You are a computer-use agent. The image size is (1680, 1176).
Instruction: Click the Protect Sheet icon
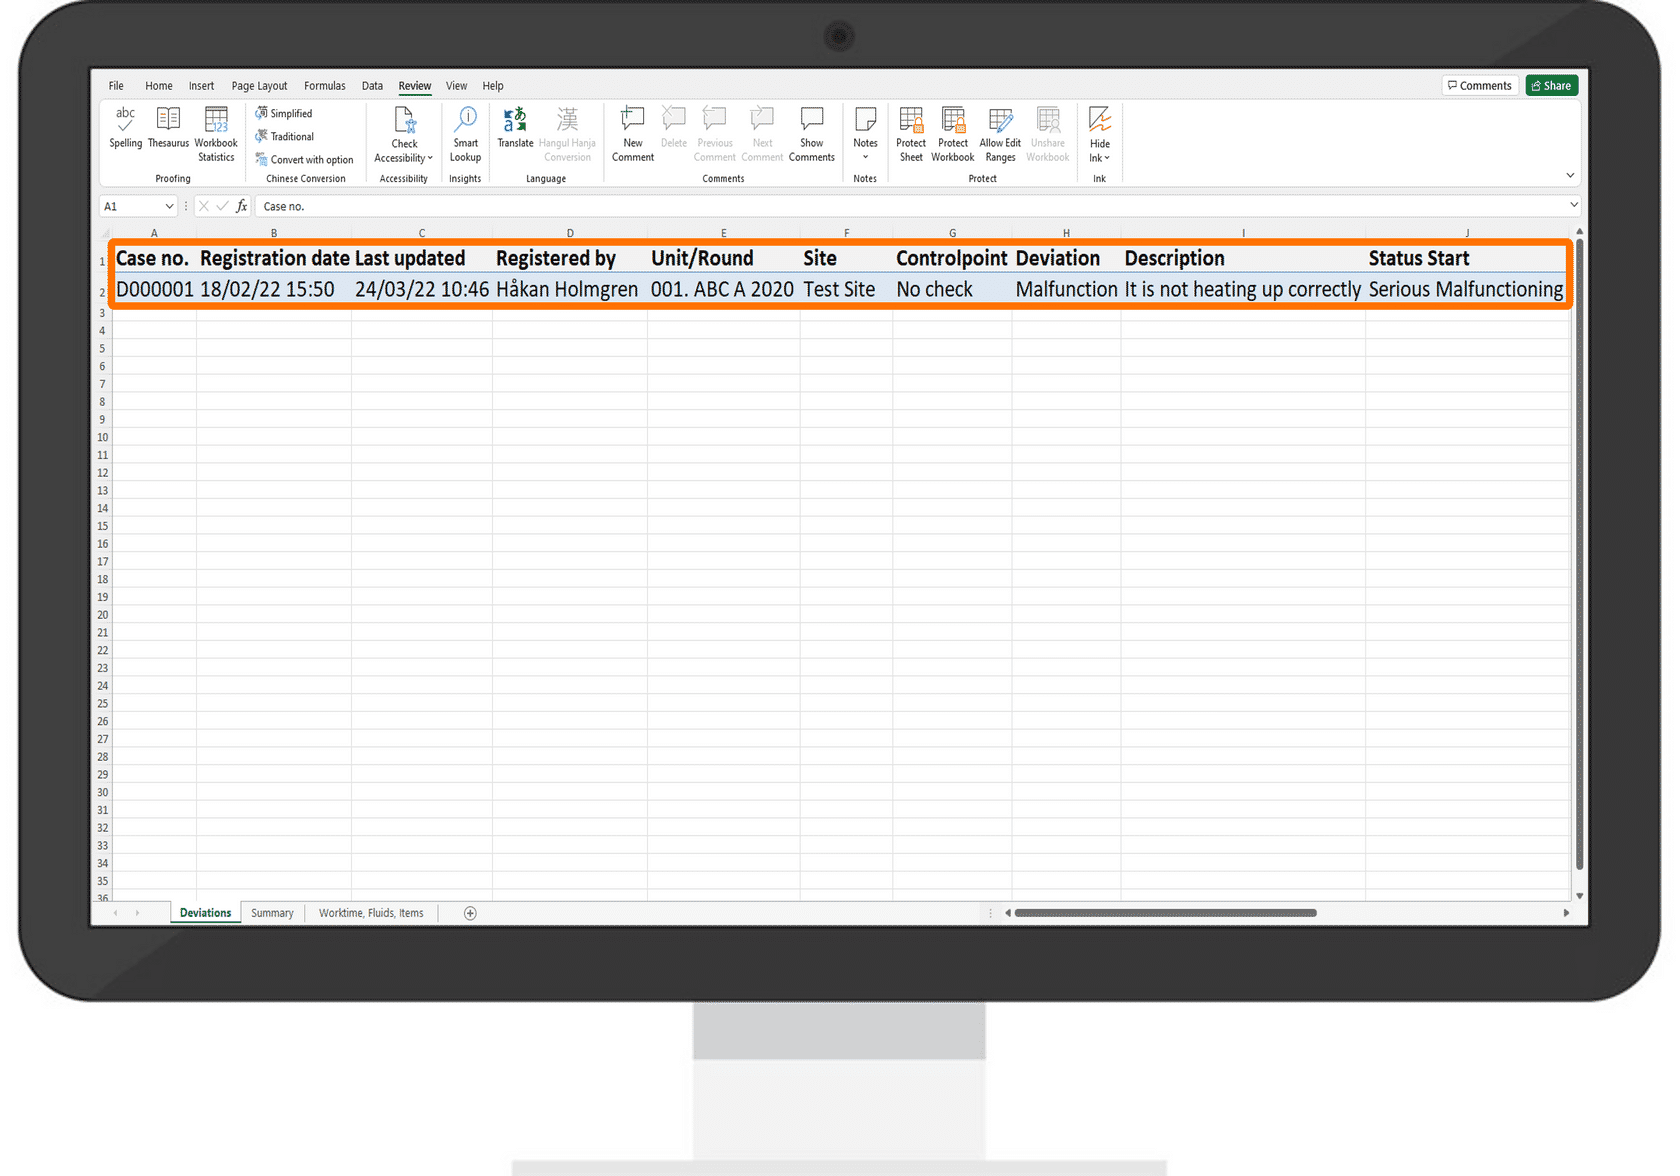pyautogui.click(x=910, y=132)
